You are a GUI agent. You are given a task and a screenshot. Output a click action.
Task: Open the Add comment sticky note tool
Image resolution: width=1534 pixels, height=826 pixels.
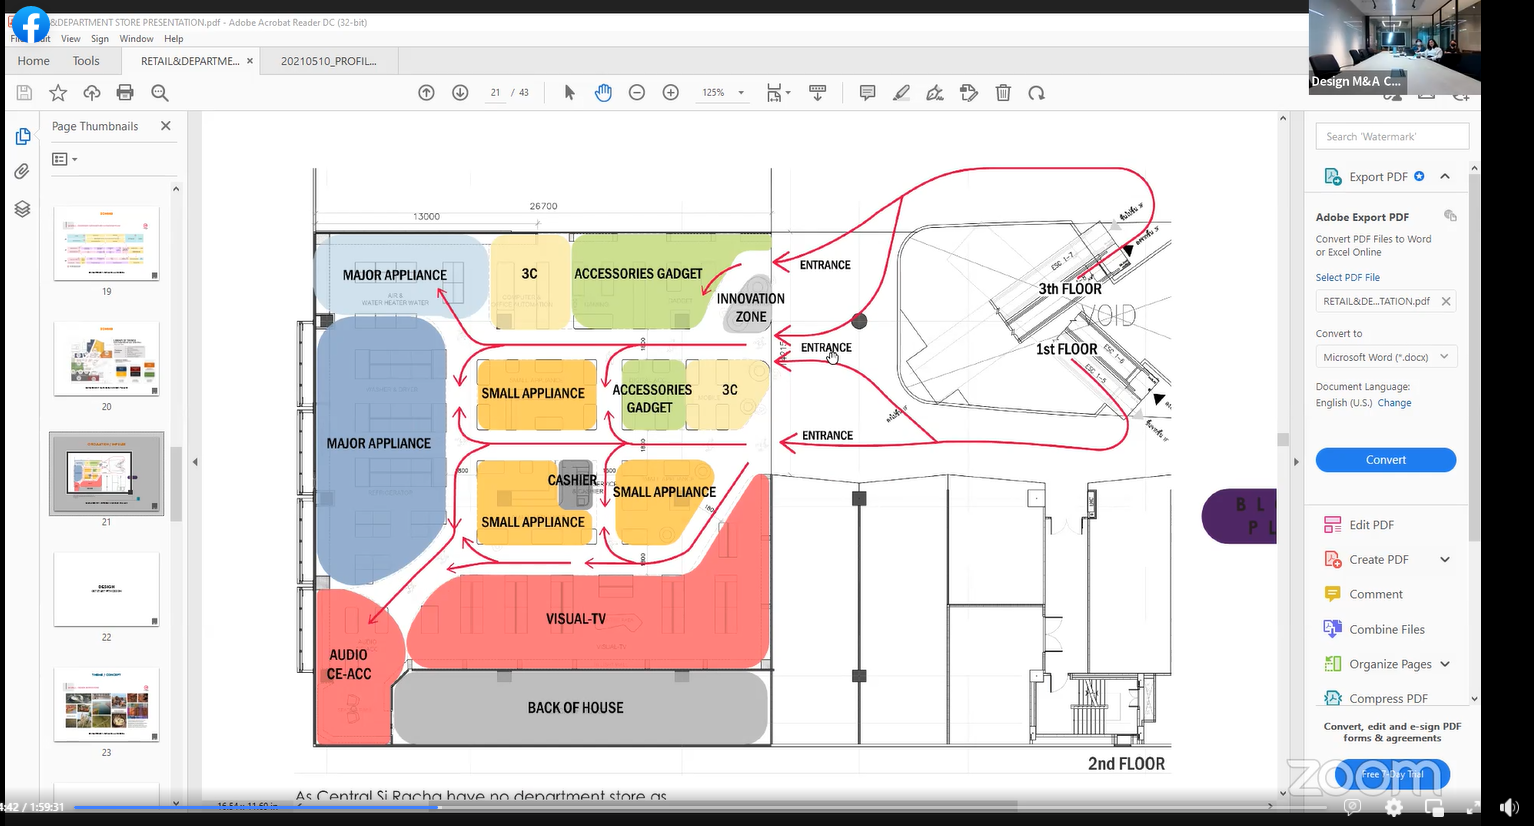867,93
